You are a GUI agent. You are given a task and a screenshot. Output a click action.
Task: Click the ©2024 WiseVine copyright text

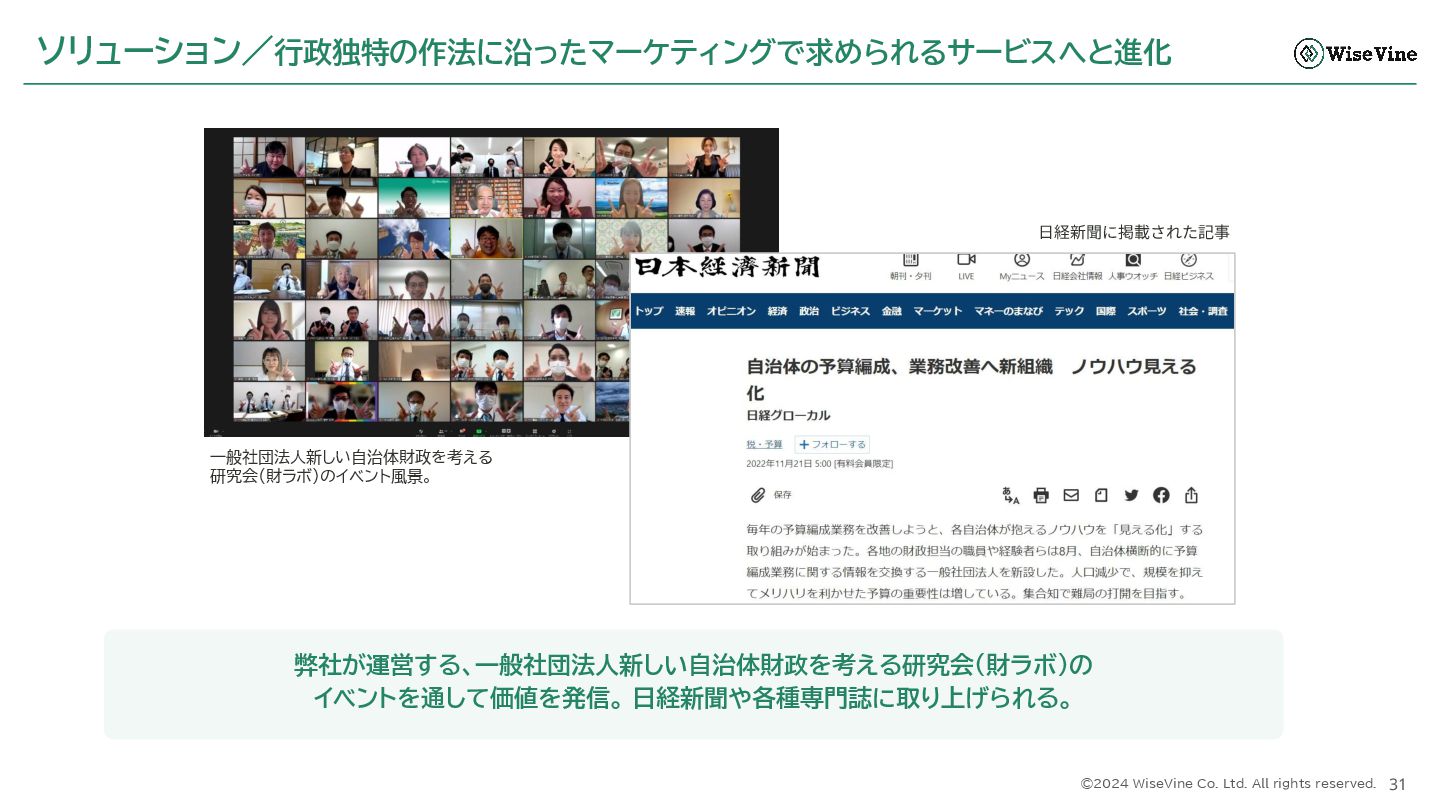pos(1228,784)
